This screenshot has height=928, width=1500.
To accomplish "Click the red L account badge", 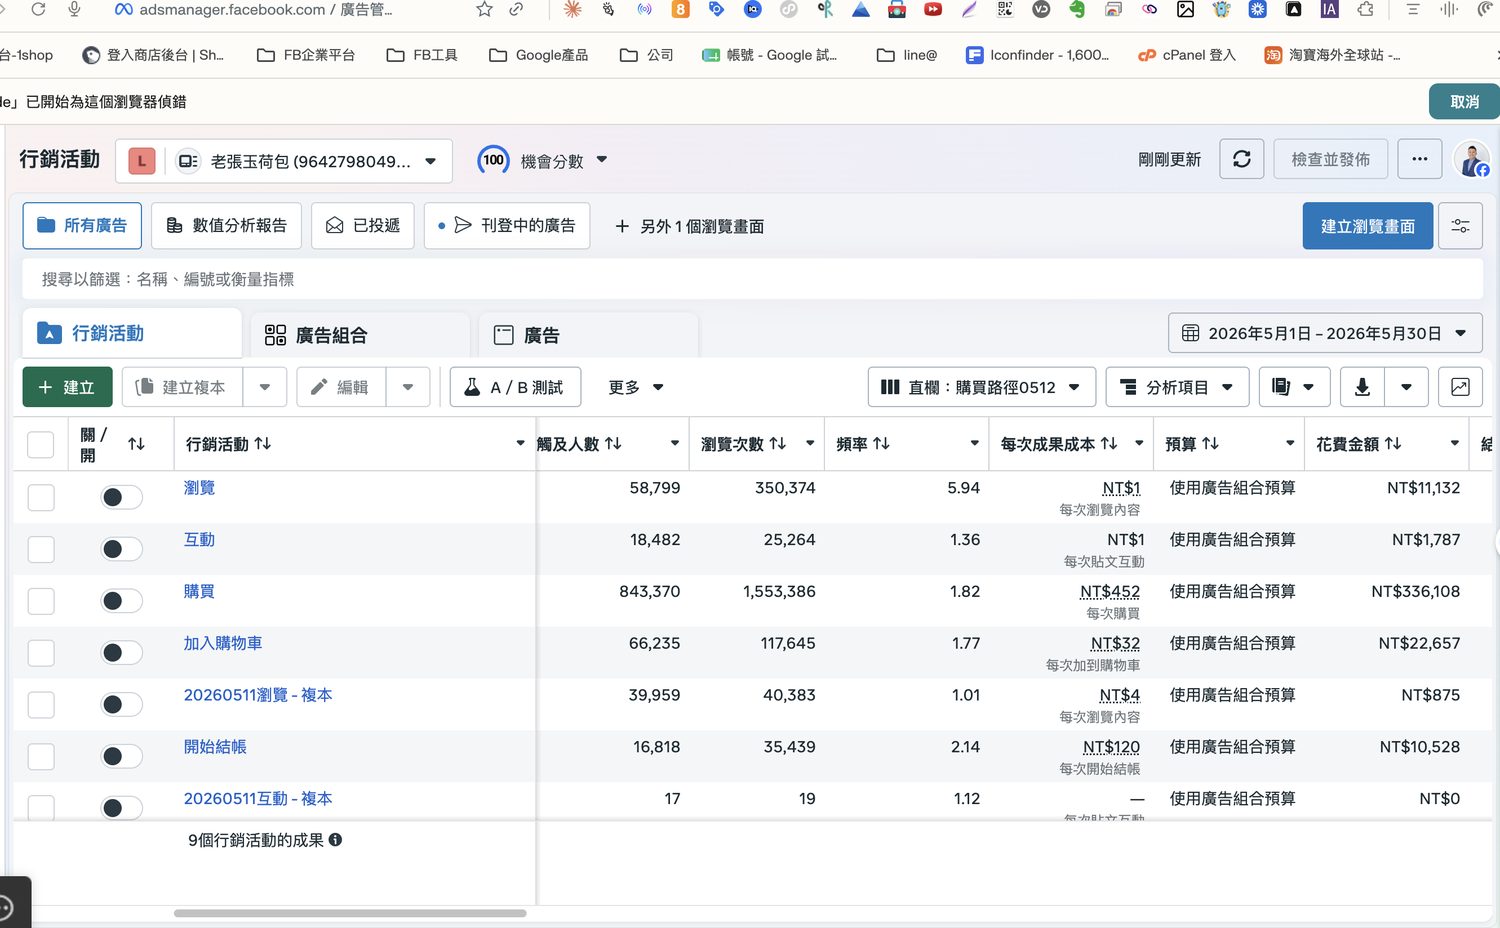I will tap(142, 161).
